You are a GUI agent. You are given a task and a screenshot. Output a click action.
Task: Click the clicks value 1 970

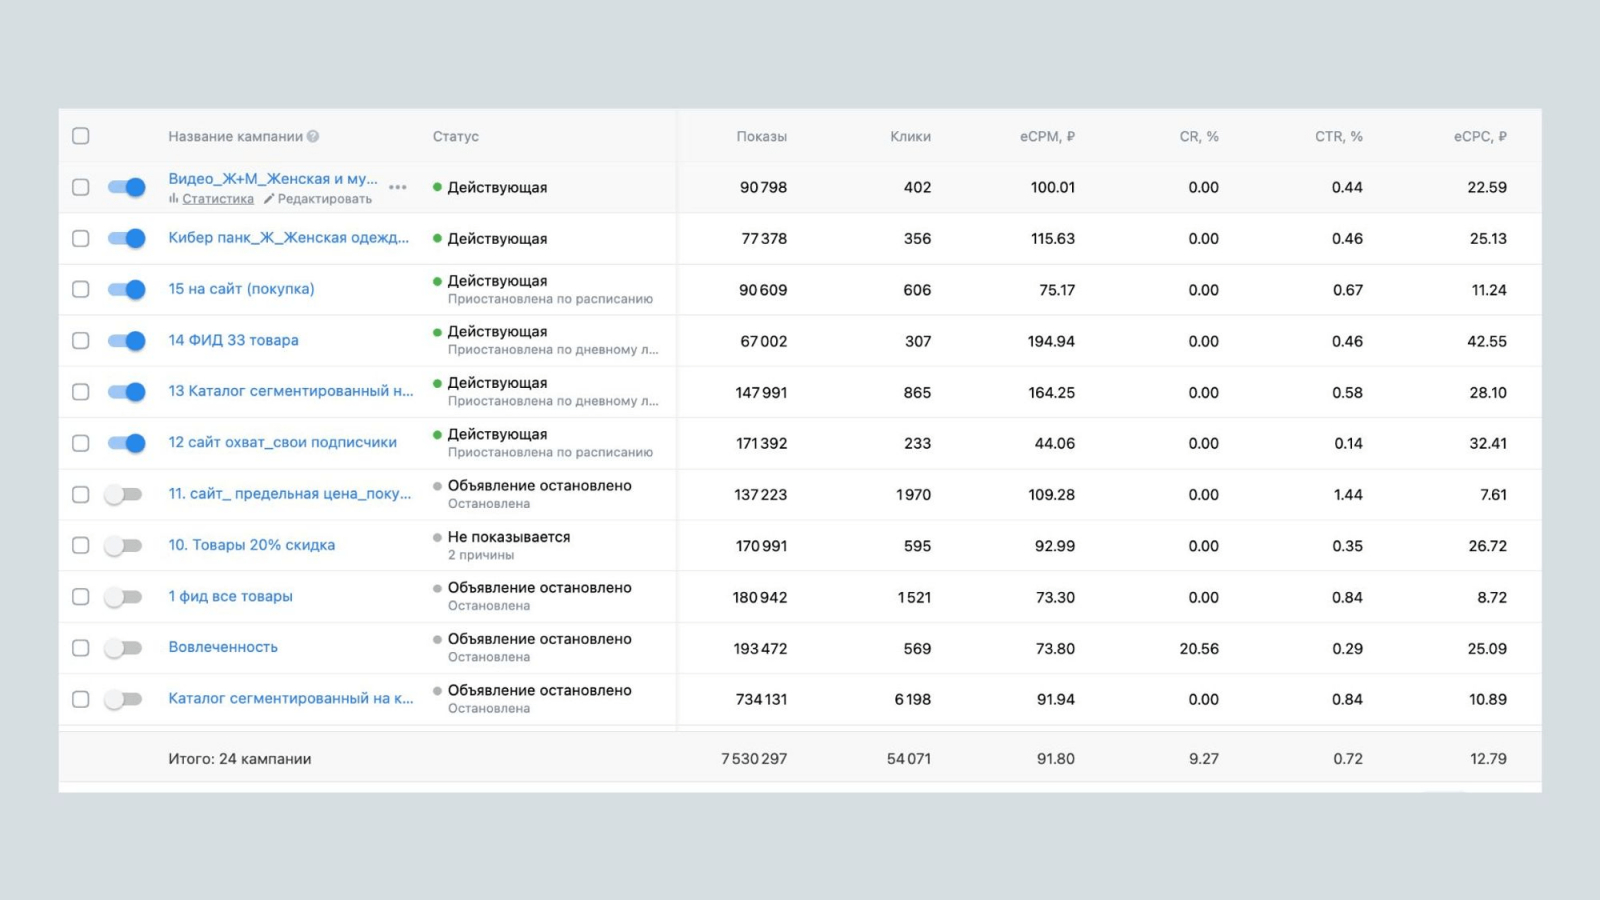pyautogui.click(x=913, y=495)
